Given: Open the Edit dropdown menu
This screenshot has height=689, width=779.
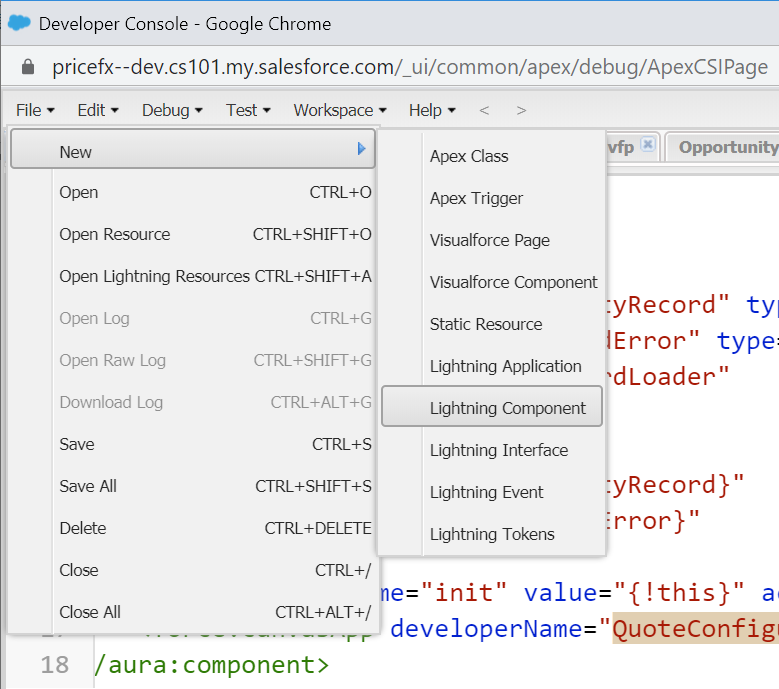Looking at the screenshot, I should coord(98,110).
